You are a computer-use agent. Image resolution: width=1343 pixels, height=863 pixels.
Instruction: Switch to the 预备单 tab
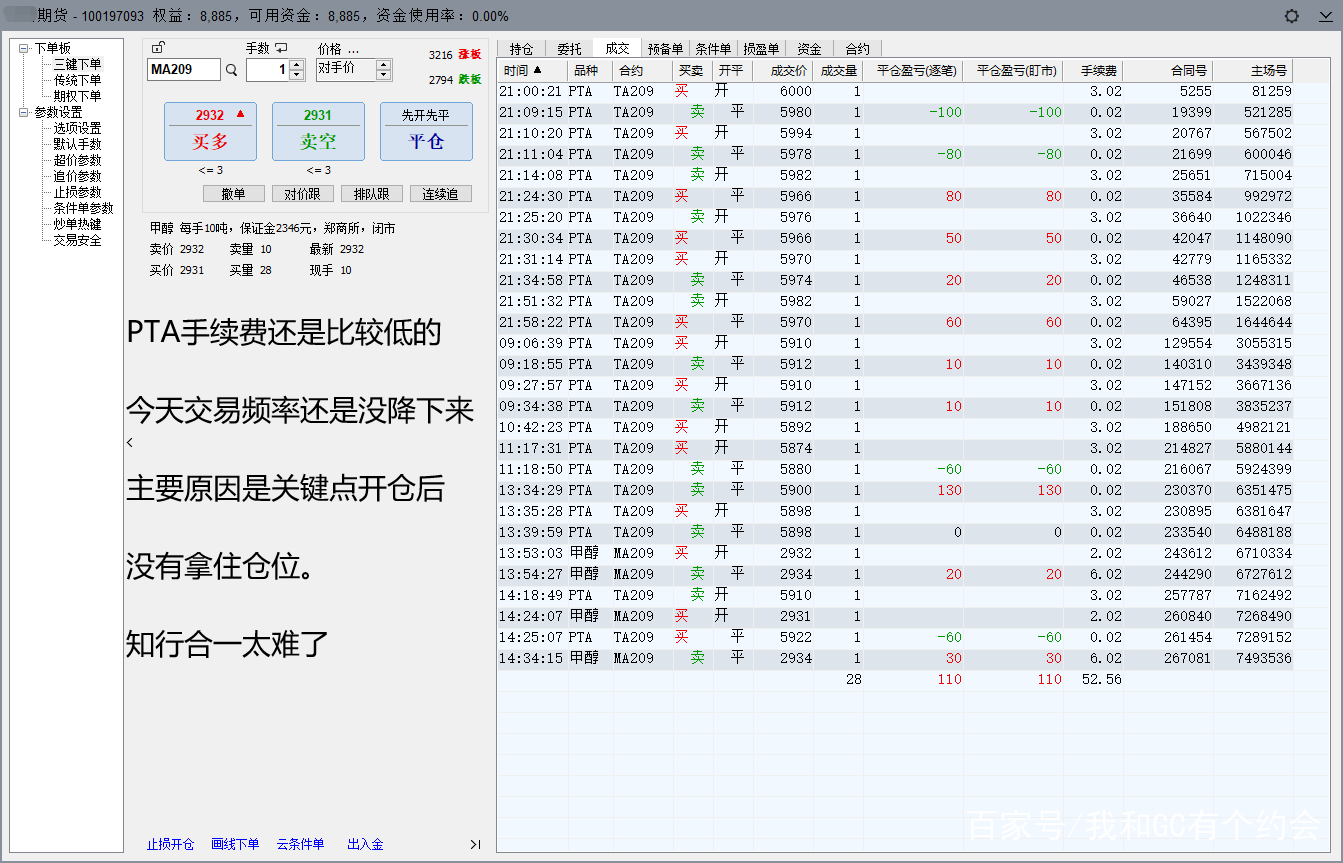click(x=665, y=48)
